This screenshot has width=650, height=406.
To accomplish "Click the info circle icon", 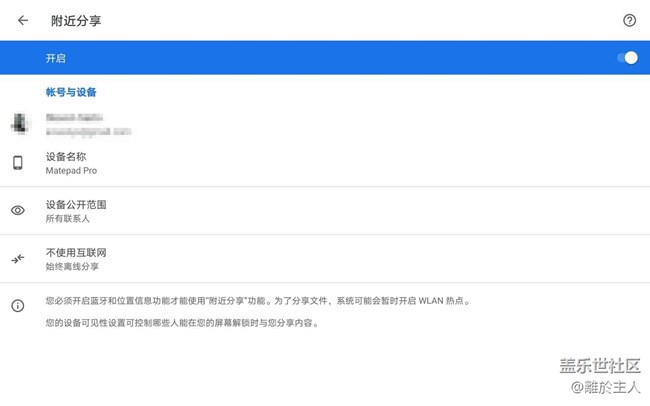I will coord(18,305).
